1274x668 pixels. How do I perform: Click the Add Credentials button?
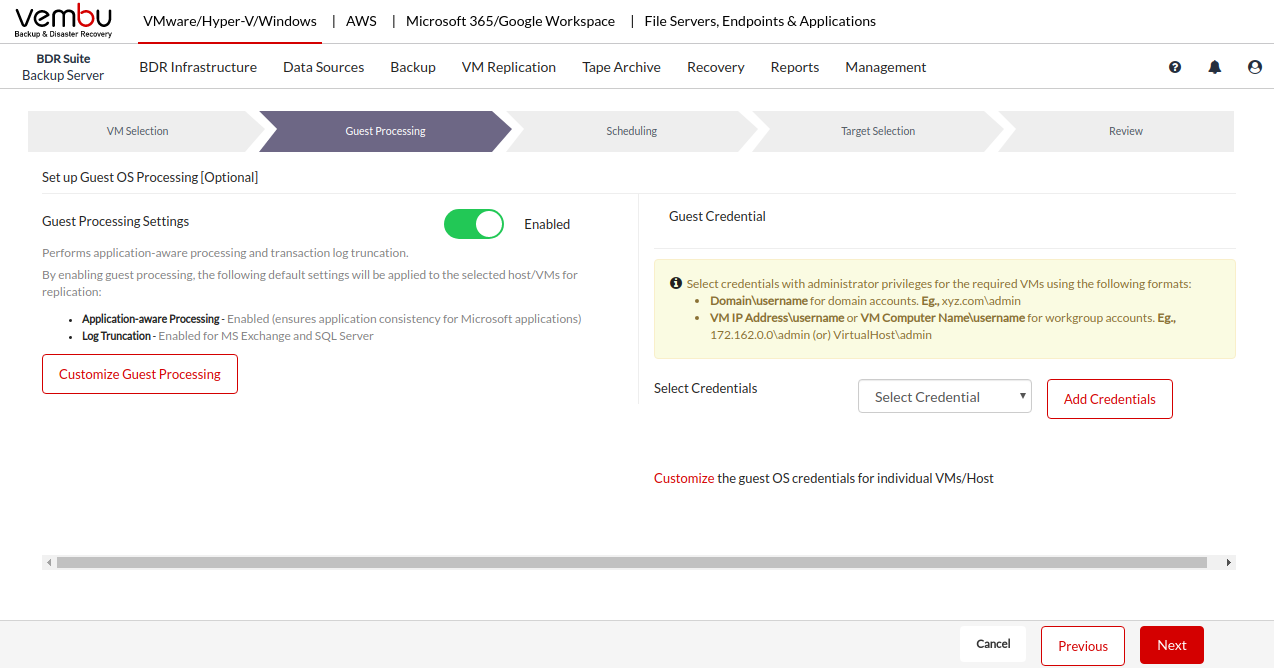[1109, 399]
